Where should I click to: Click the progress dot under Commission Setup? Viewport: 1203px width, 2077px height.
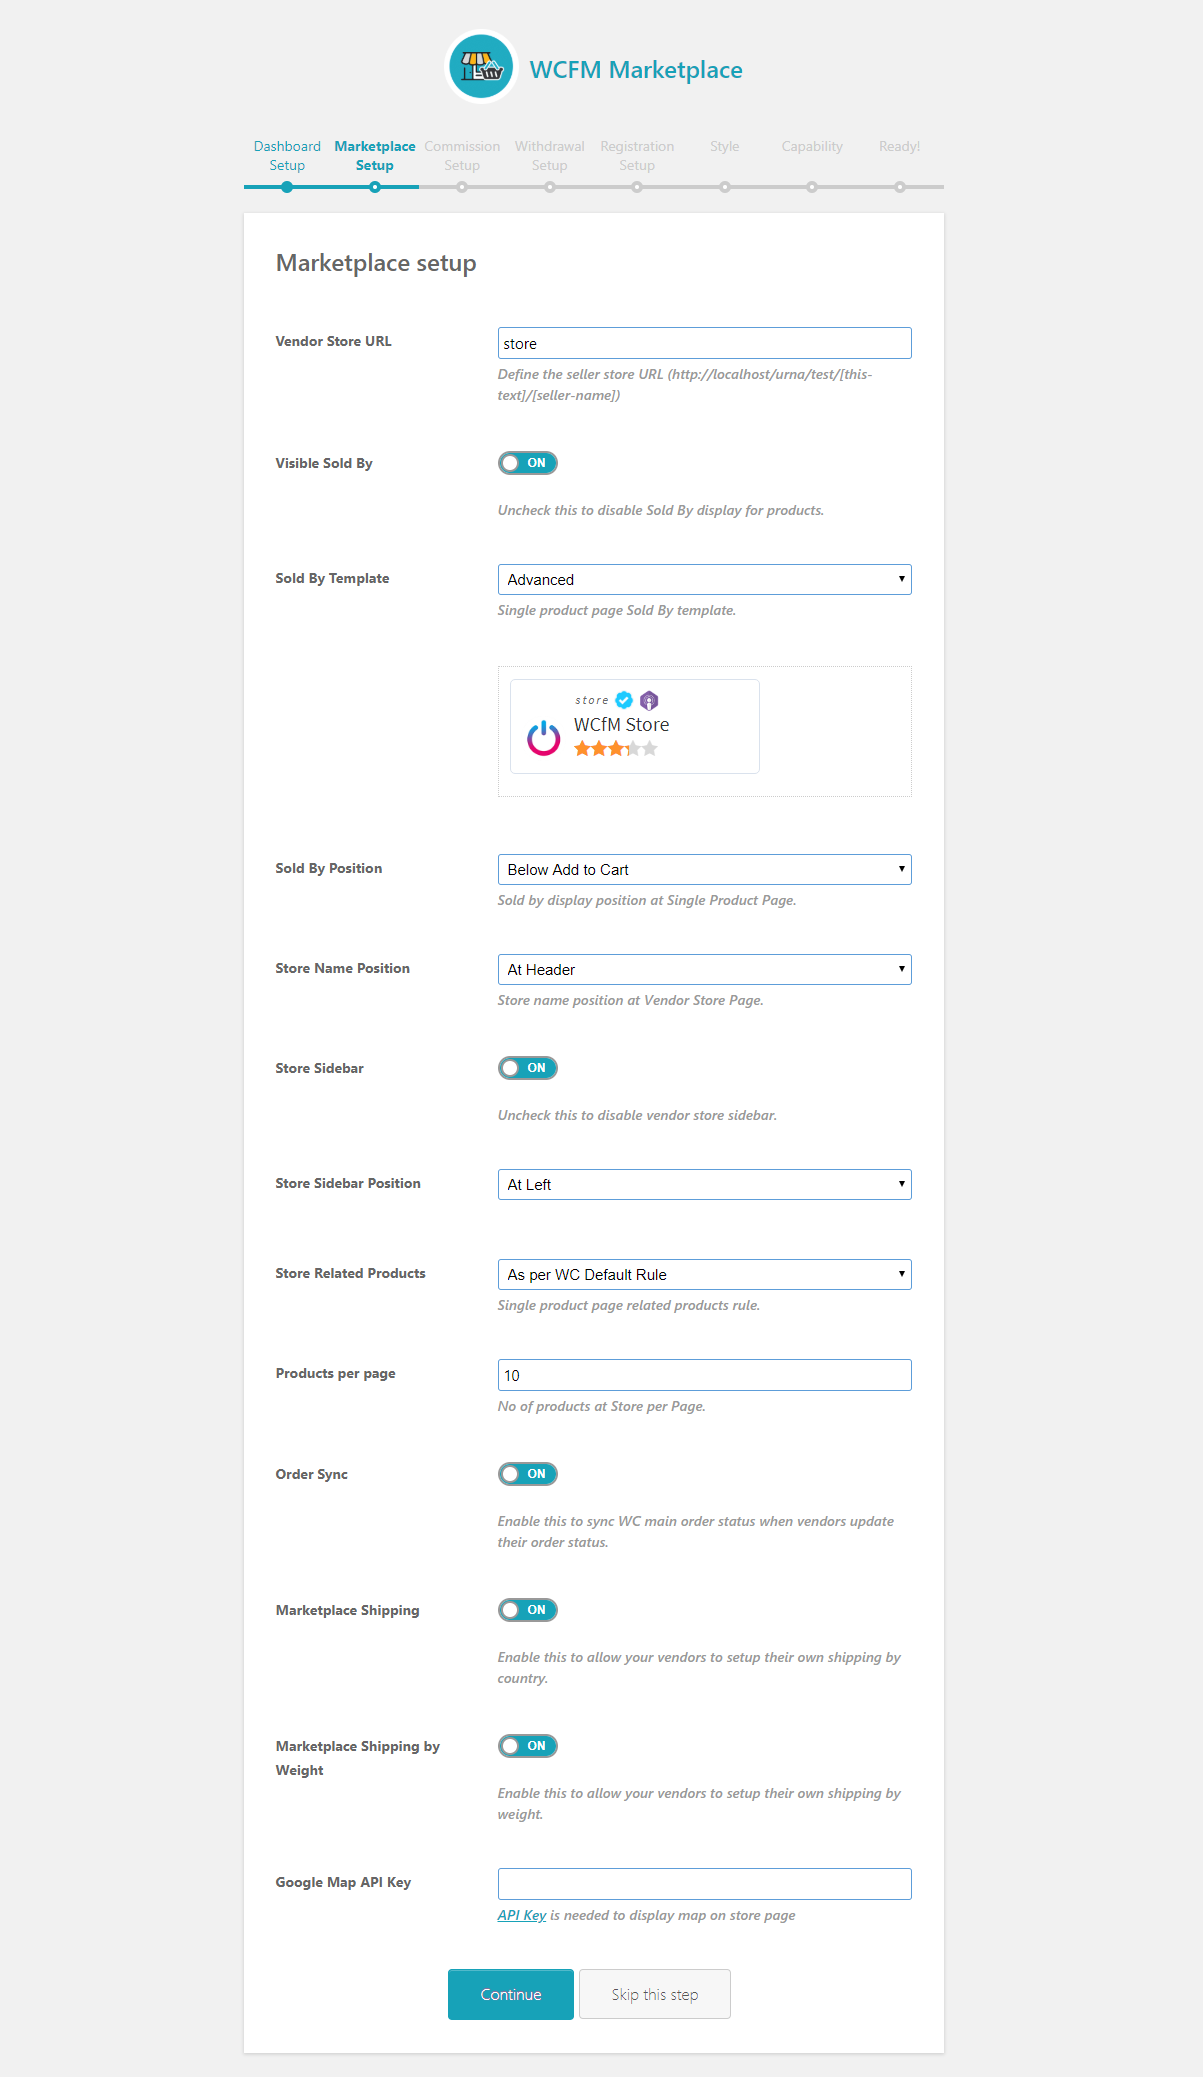[462, 187]
